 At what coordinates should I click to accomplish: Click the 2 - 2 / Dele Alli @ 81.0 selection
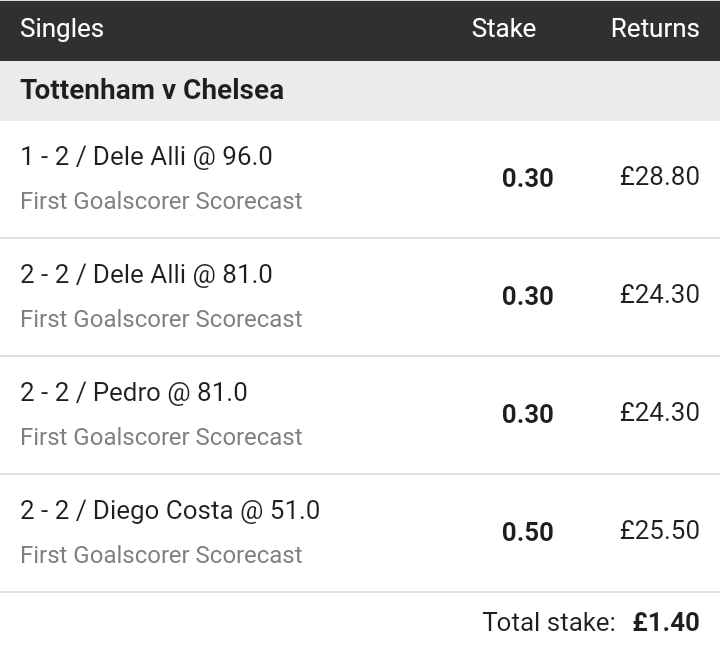(x=146, y=275)
